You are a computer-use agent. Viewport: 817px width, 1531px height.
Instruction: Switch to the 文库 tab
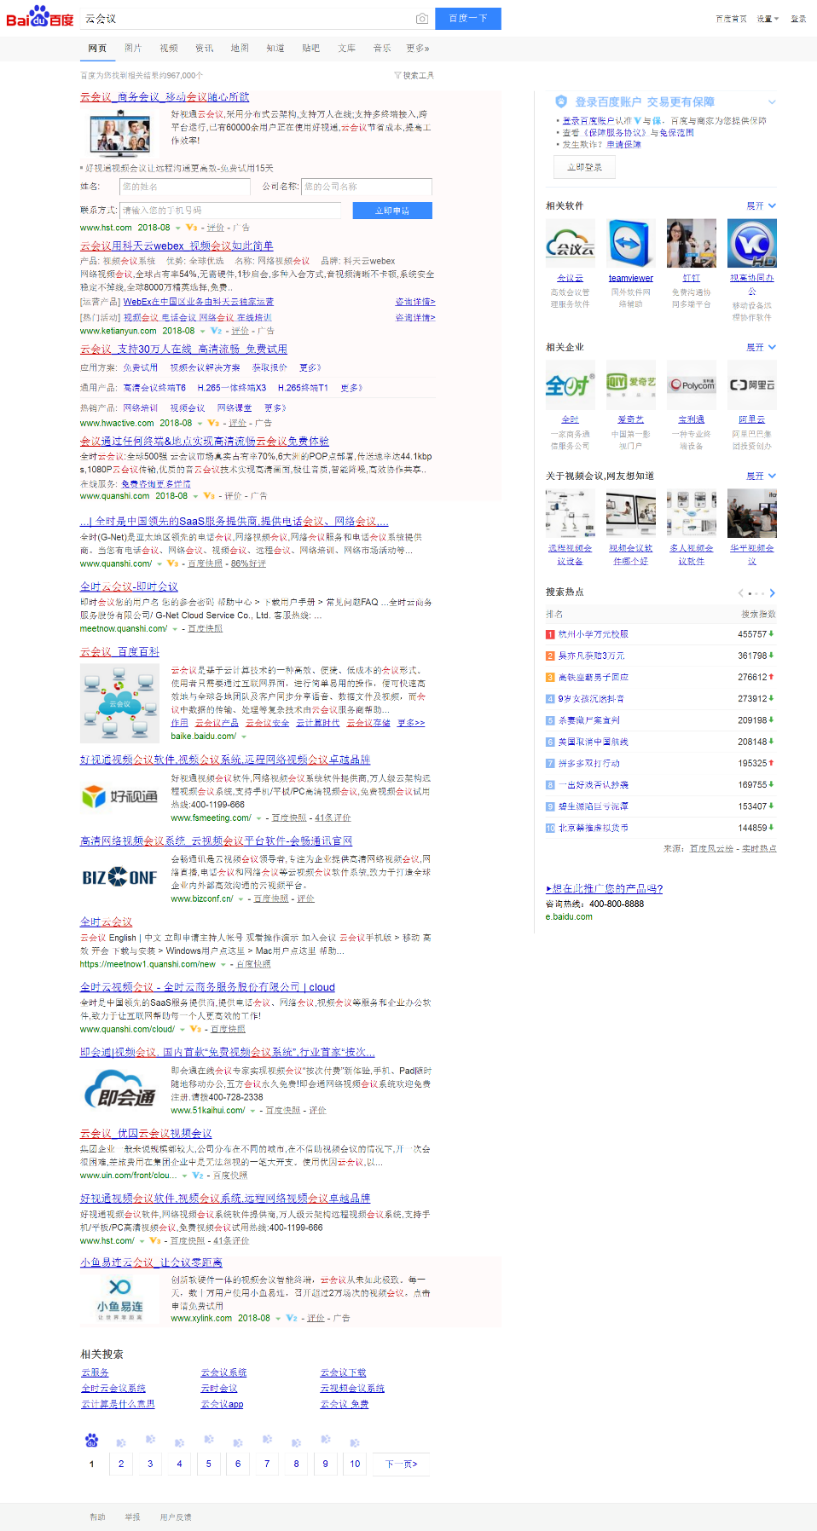346,48
